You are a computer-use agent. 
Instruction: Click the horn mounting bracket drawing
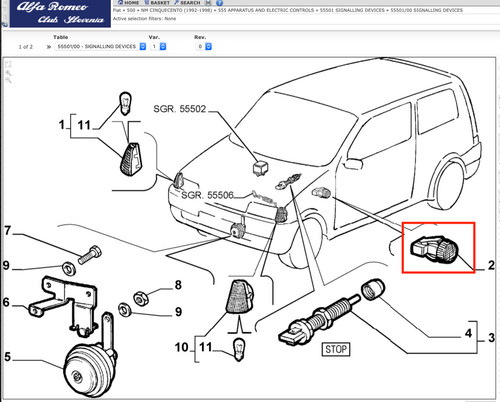[x=63, y=306]
